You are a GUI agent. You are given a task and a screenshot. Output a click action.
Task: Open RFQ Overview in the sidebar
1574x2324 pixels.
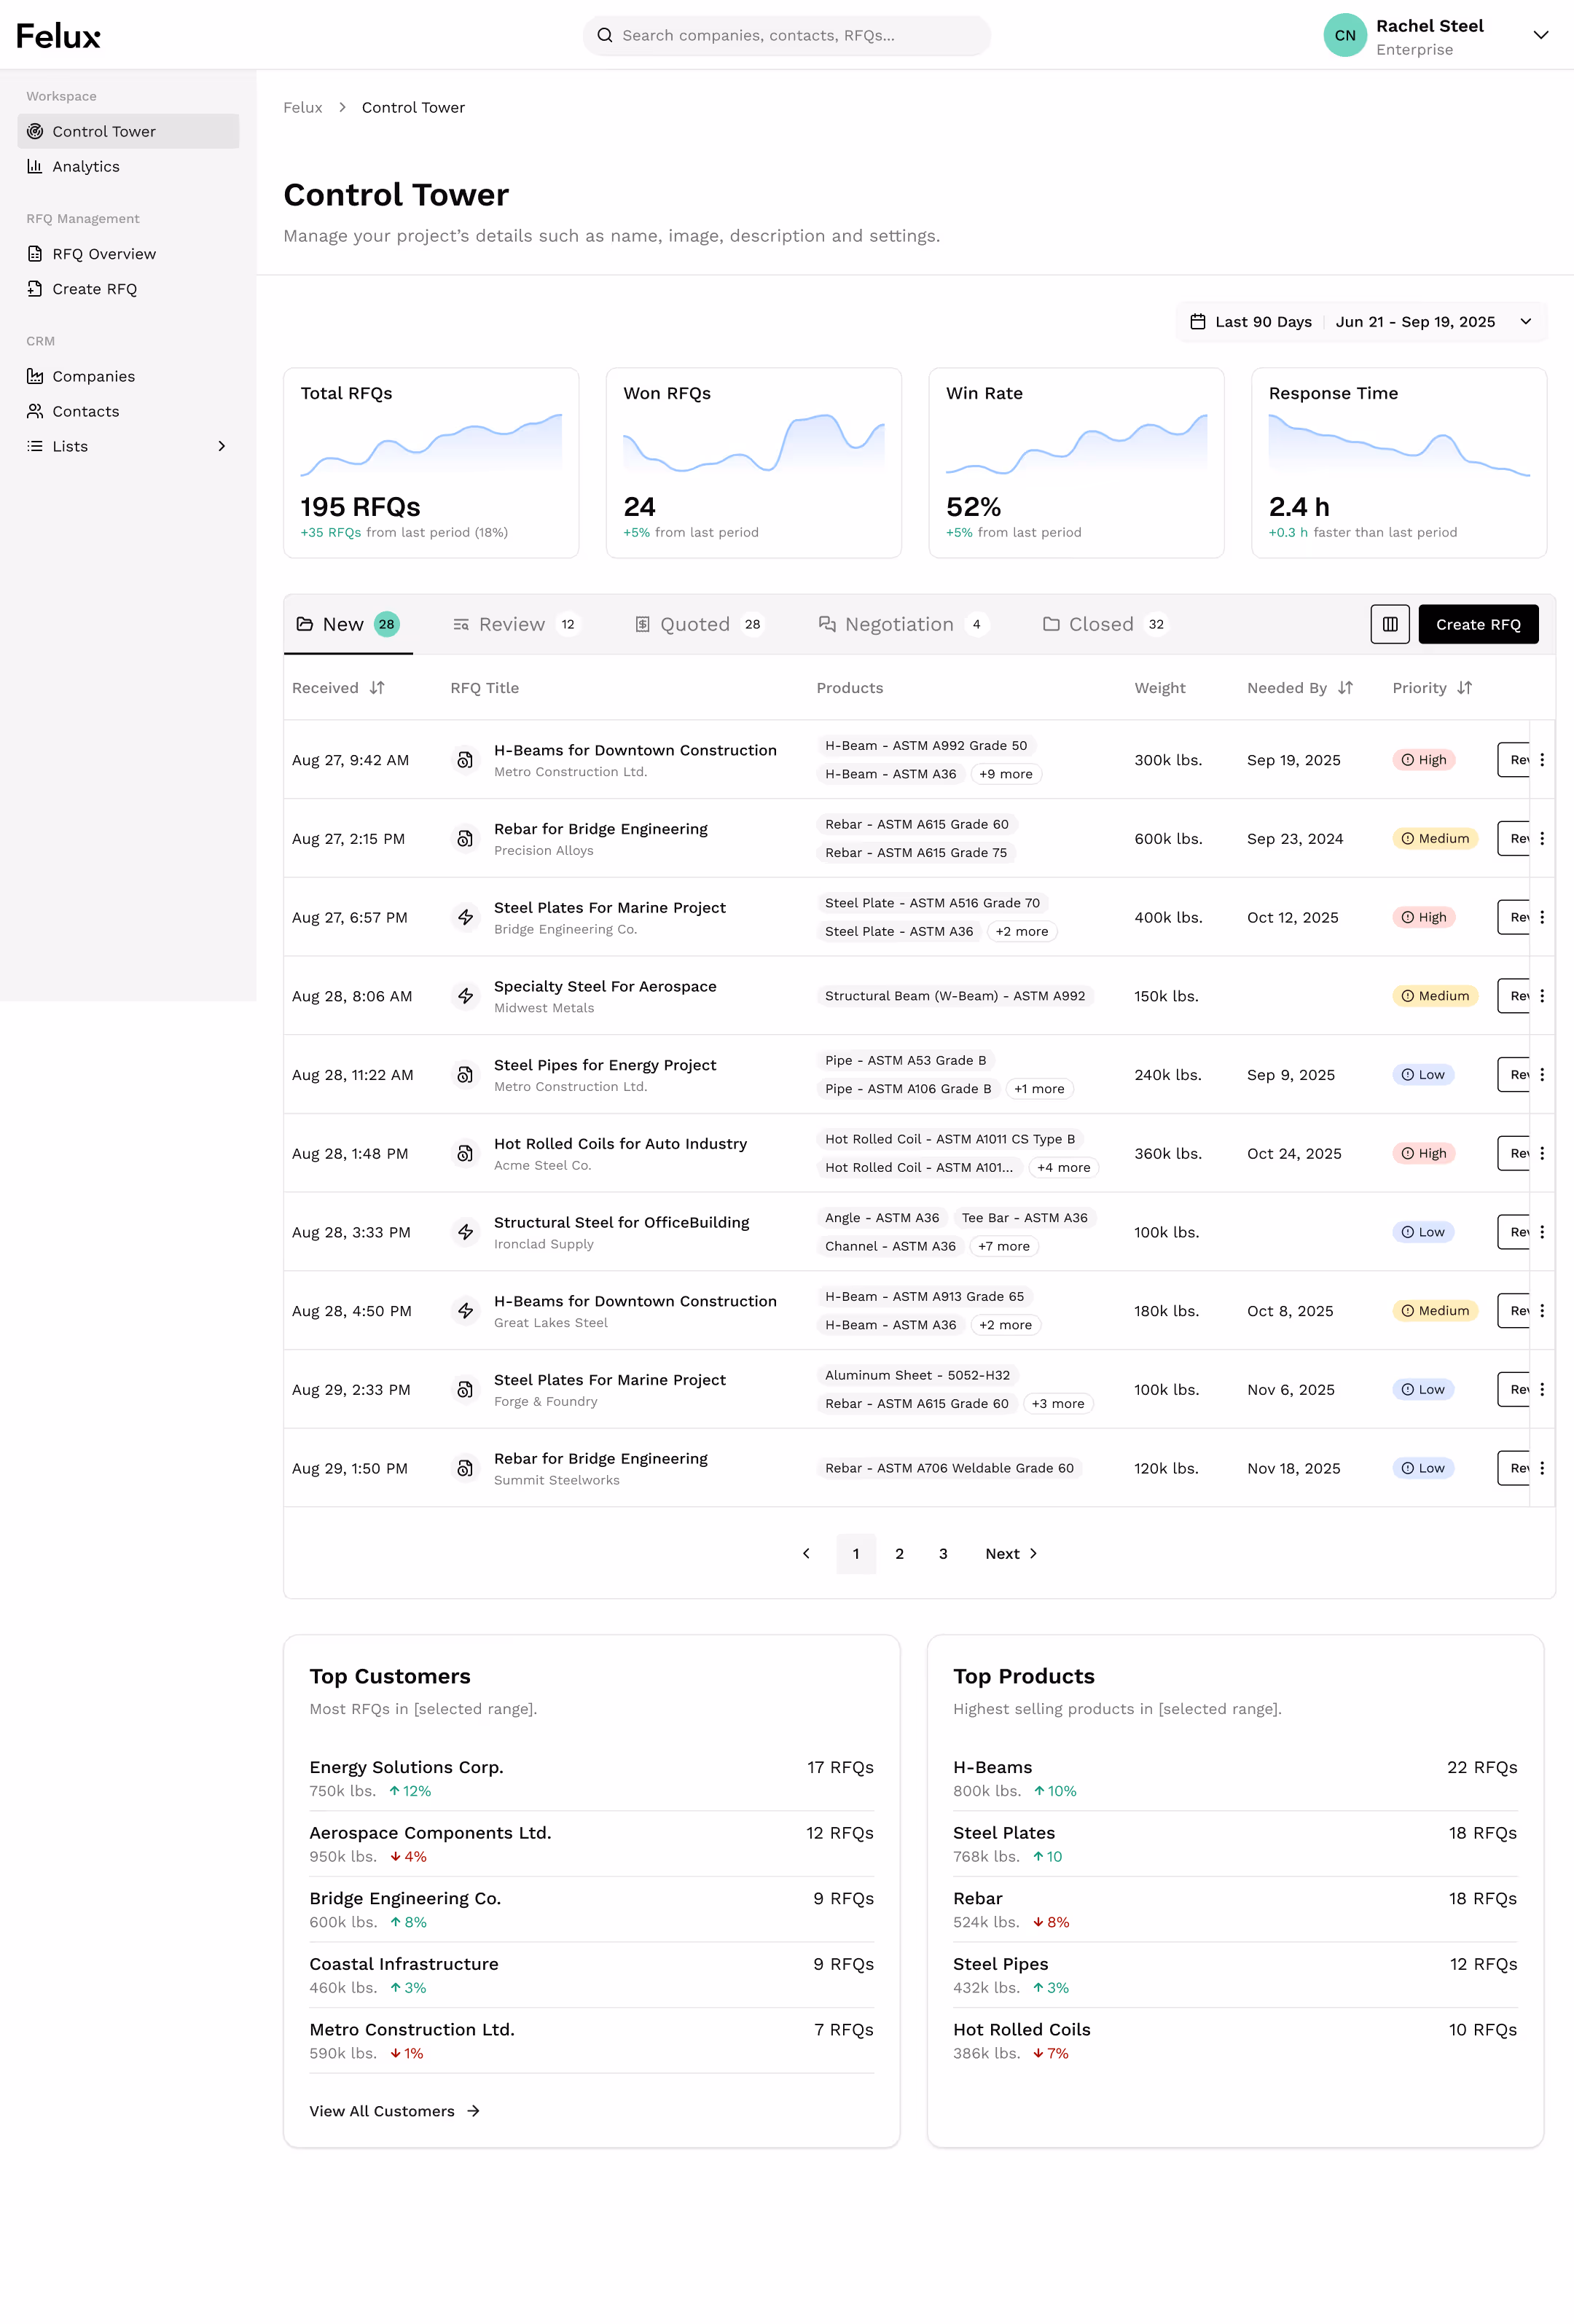104,253
